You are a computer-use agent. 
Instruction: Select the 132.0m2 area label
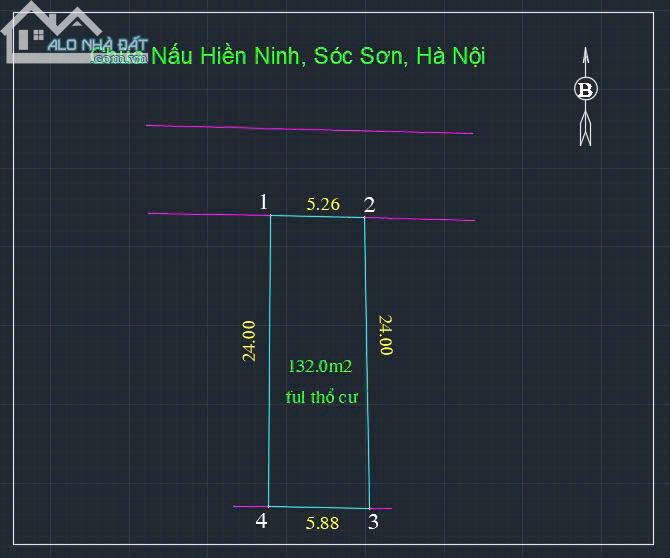pyautogui.click(x=320, y=367)
